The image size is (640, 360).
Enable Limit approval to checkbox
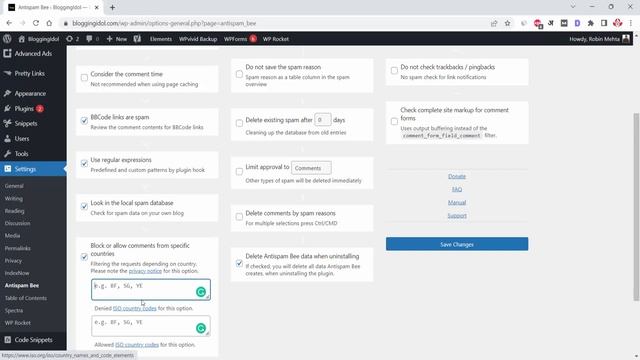239,171
